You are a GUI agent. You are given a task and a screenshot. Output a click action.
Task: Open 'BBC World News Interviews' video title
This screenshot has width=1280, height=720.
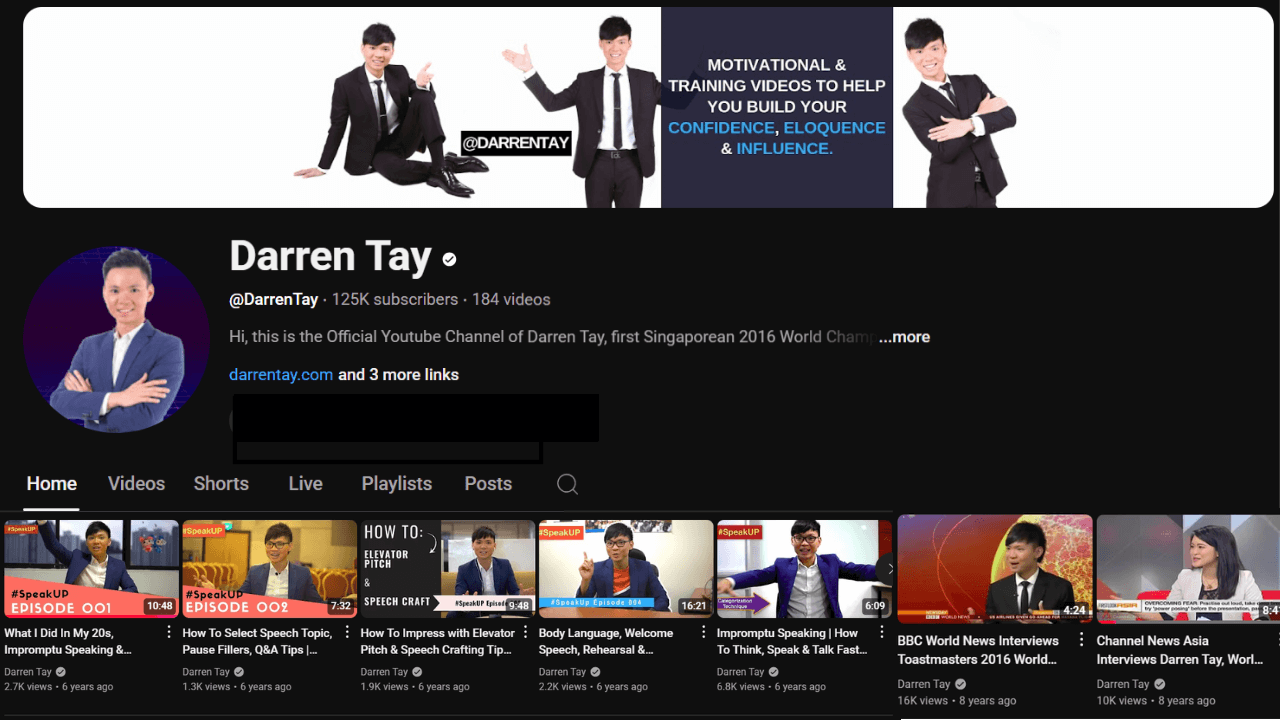coord(978,650)
